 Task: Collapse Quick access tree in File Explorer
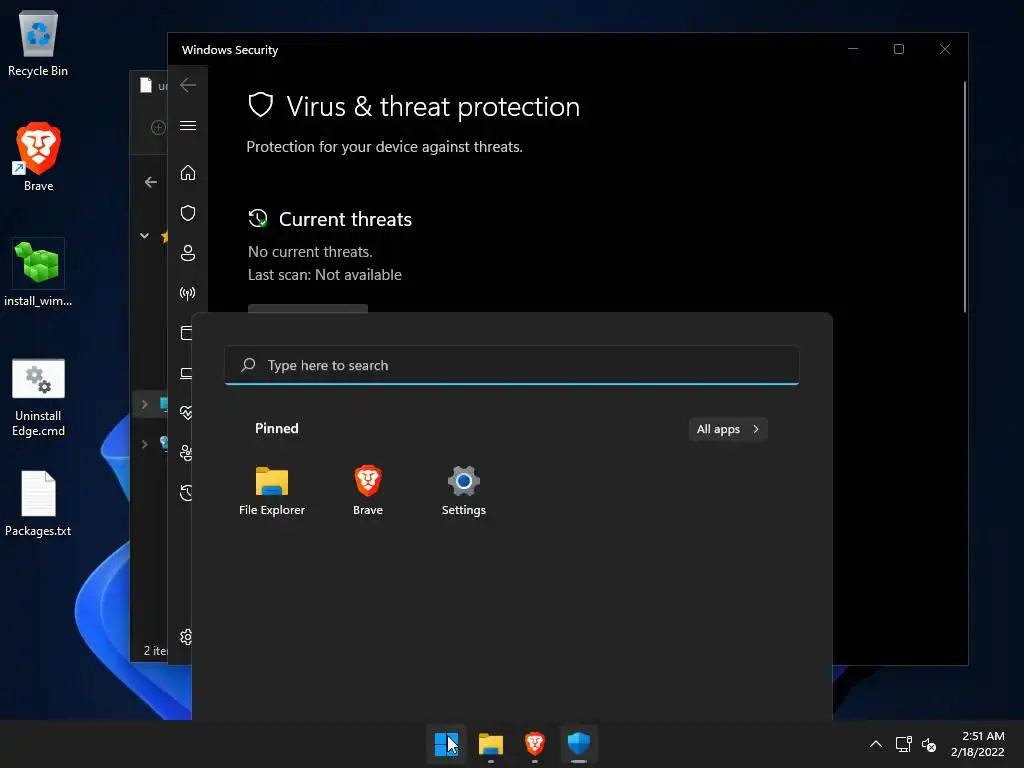point(144,236)
